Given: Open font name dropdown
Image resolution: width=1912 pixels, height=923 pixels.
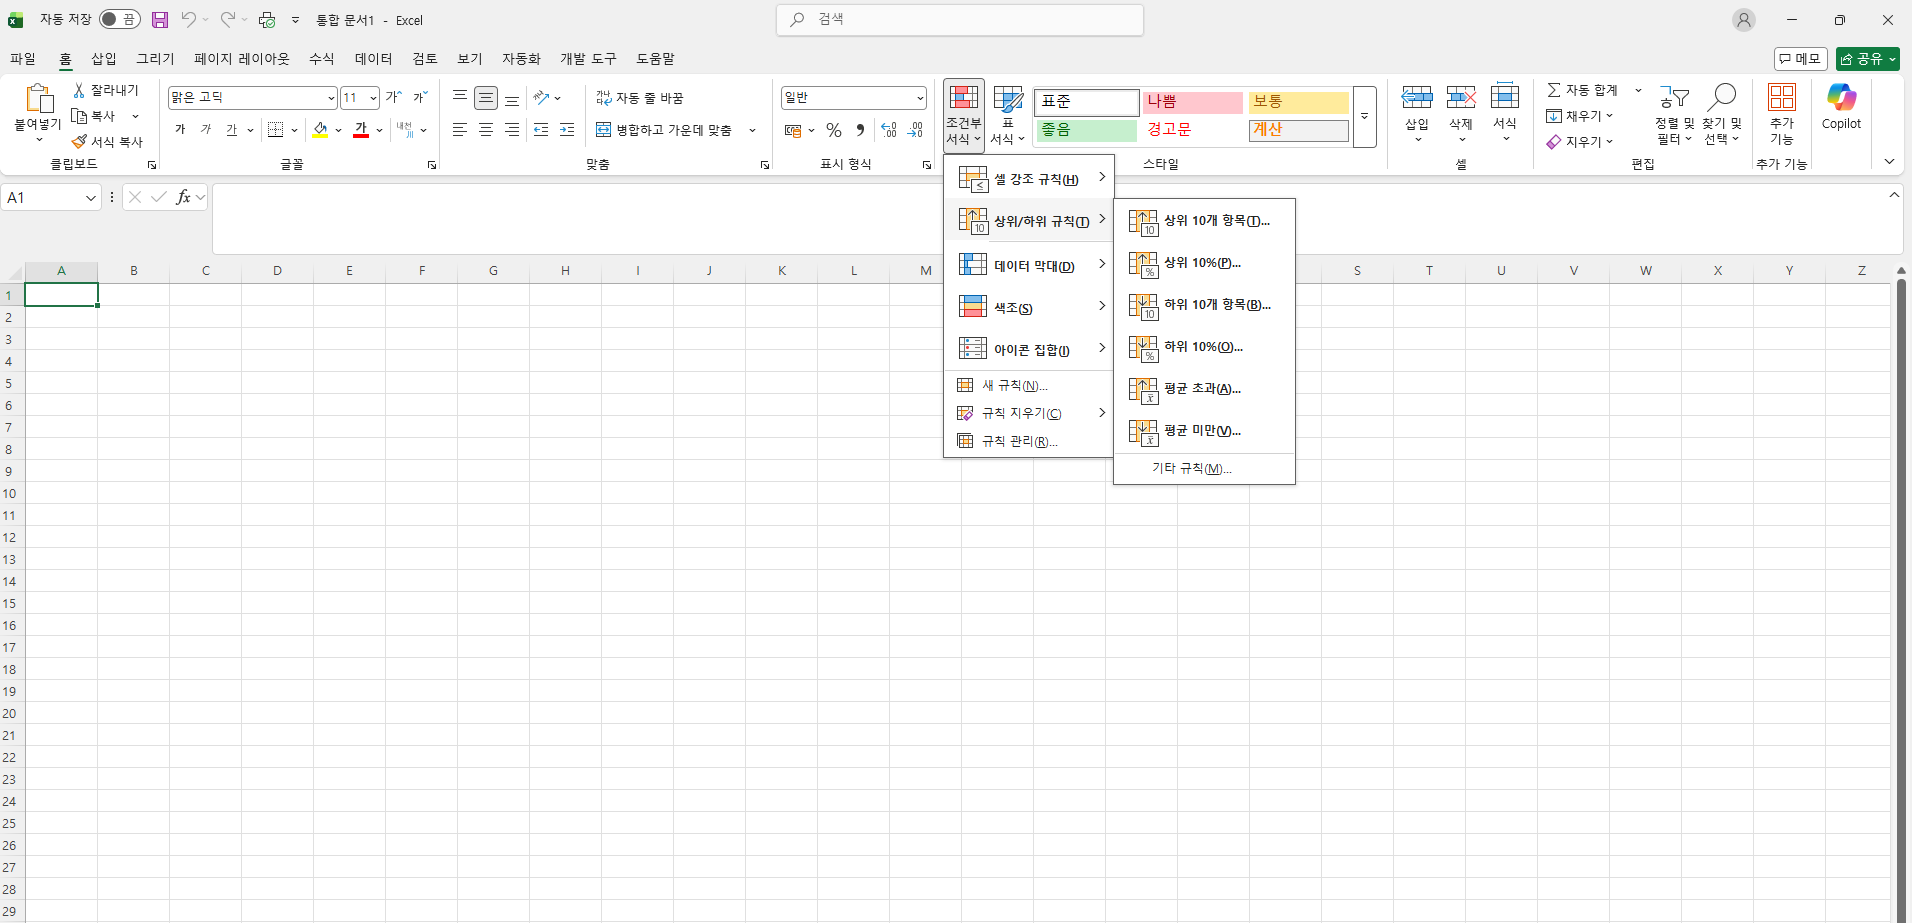Looking at the screenshot, I should click(331, 98).
